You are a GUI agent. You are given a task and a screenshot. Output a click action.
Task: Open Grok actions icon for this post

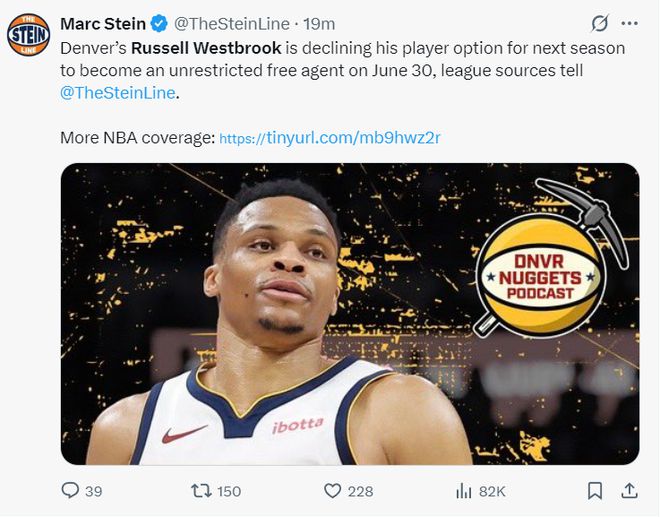tap(599, 23)
